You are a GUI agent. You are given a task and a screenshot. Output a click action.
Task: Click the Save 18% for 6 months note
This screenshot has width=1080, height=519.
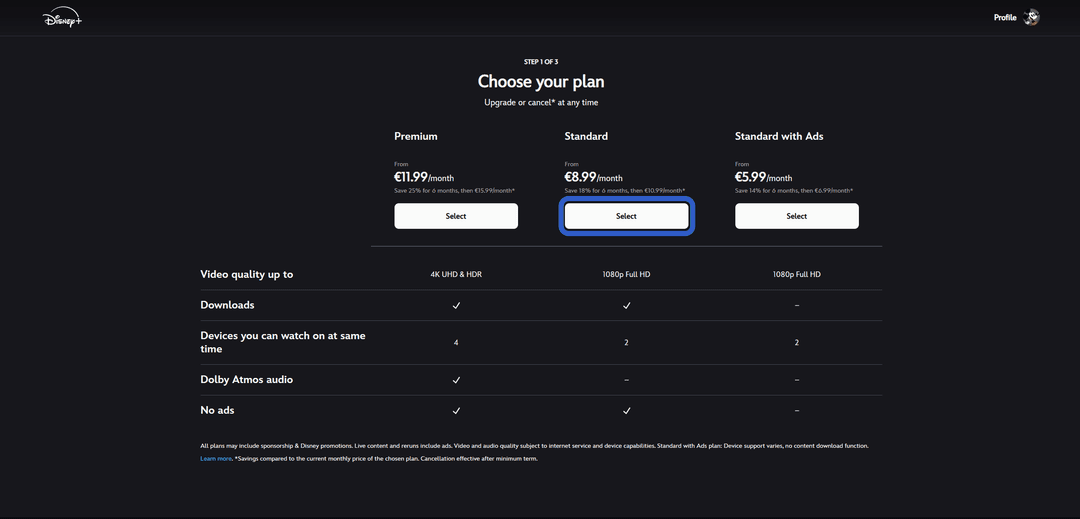625,191
